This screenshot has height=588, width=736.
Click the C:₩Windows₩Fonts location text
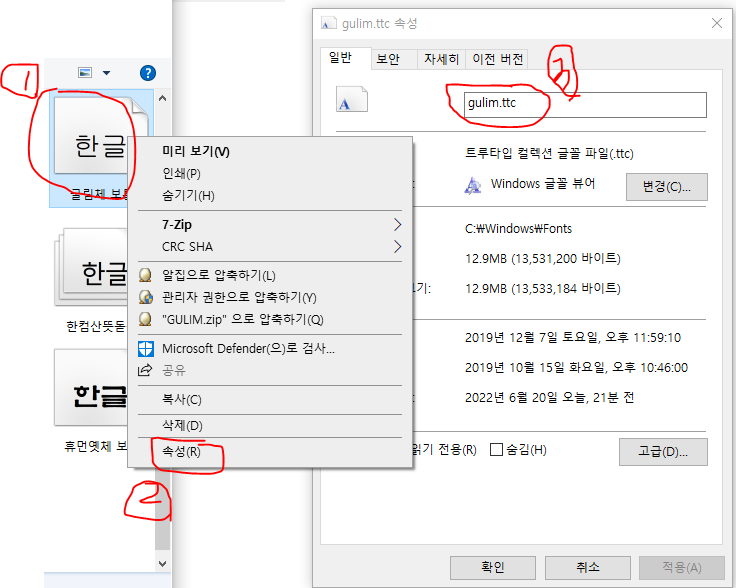[x=518, y=229]
